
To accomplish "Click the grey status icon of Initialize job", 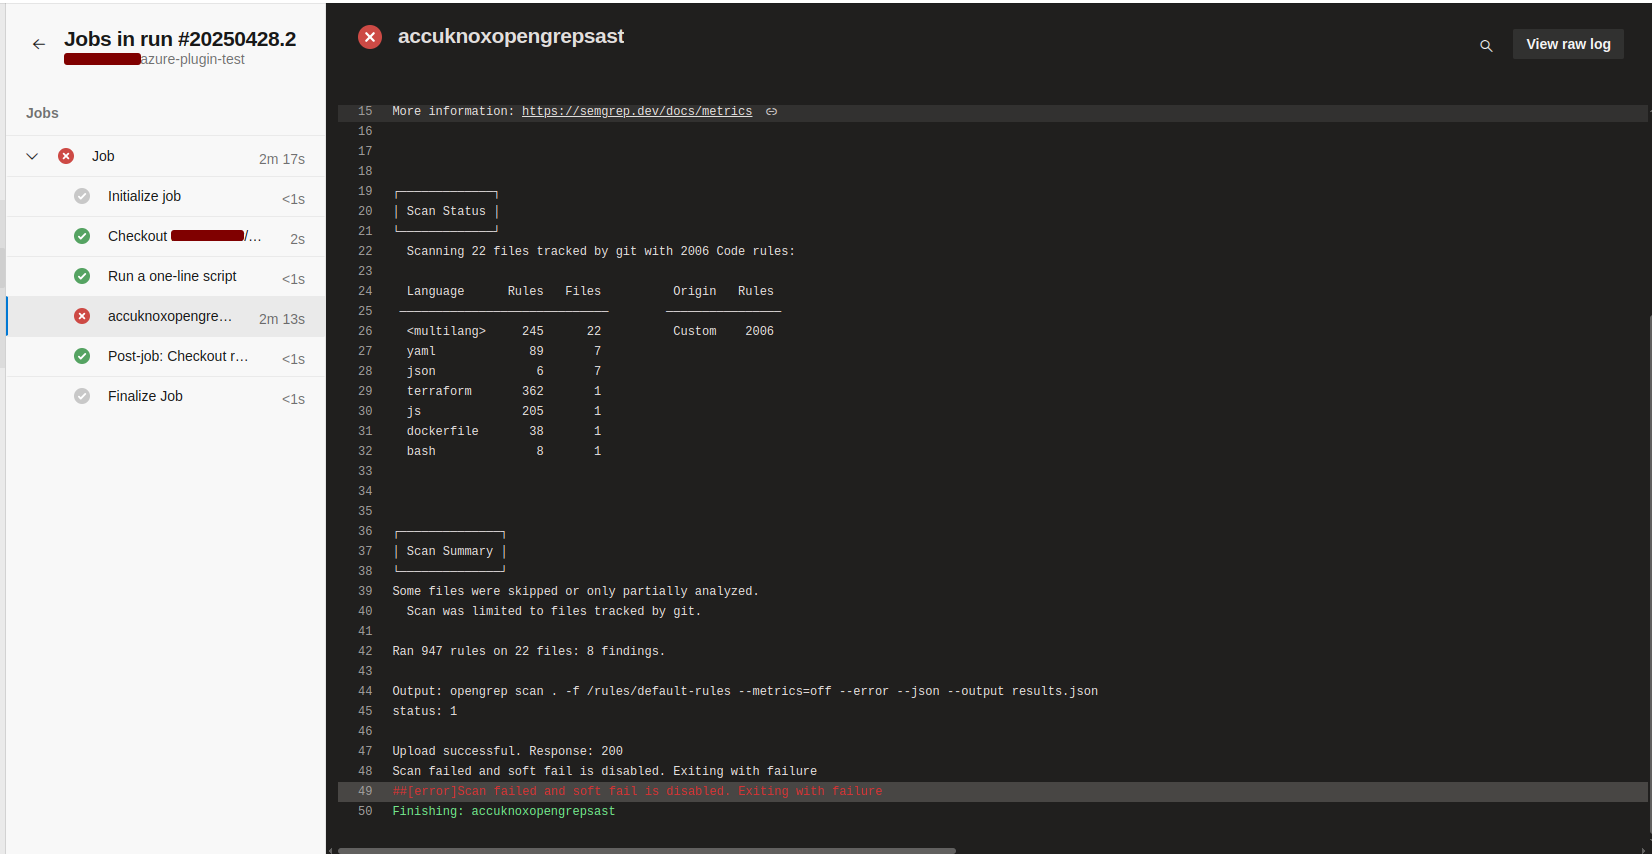I will pyautogui.click(x=82, y=196).
